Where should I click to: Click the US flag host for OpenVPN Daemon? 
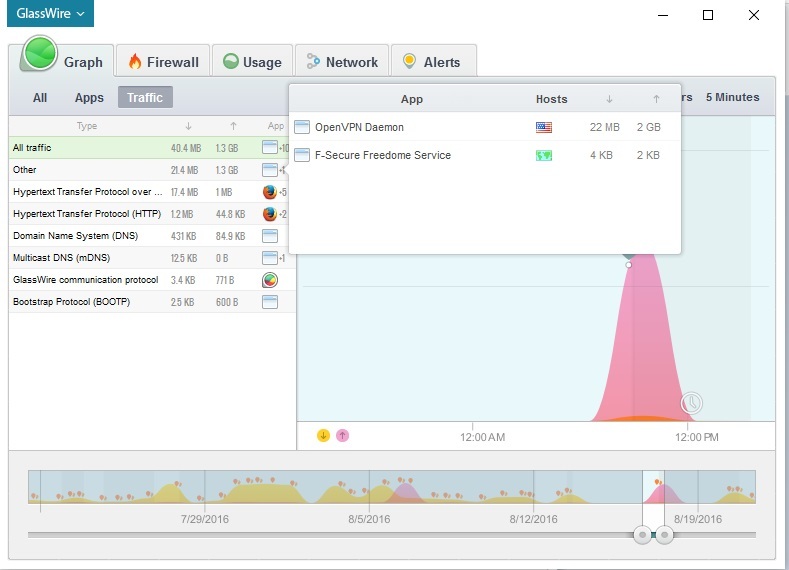point(544,128)
